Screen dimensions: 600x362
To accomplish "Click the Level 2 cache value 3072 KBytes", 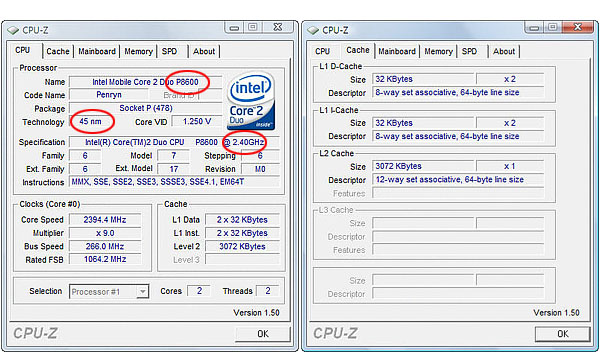I will (242, 246).
